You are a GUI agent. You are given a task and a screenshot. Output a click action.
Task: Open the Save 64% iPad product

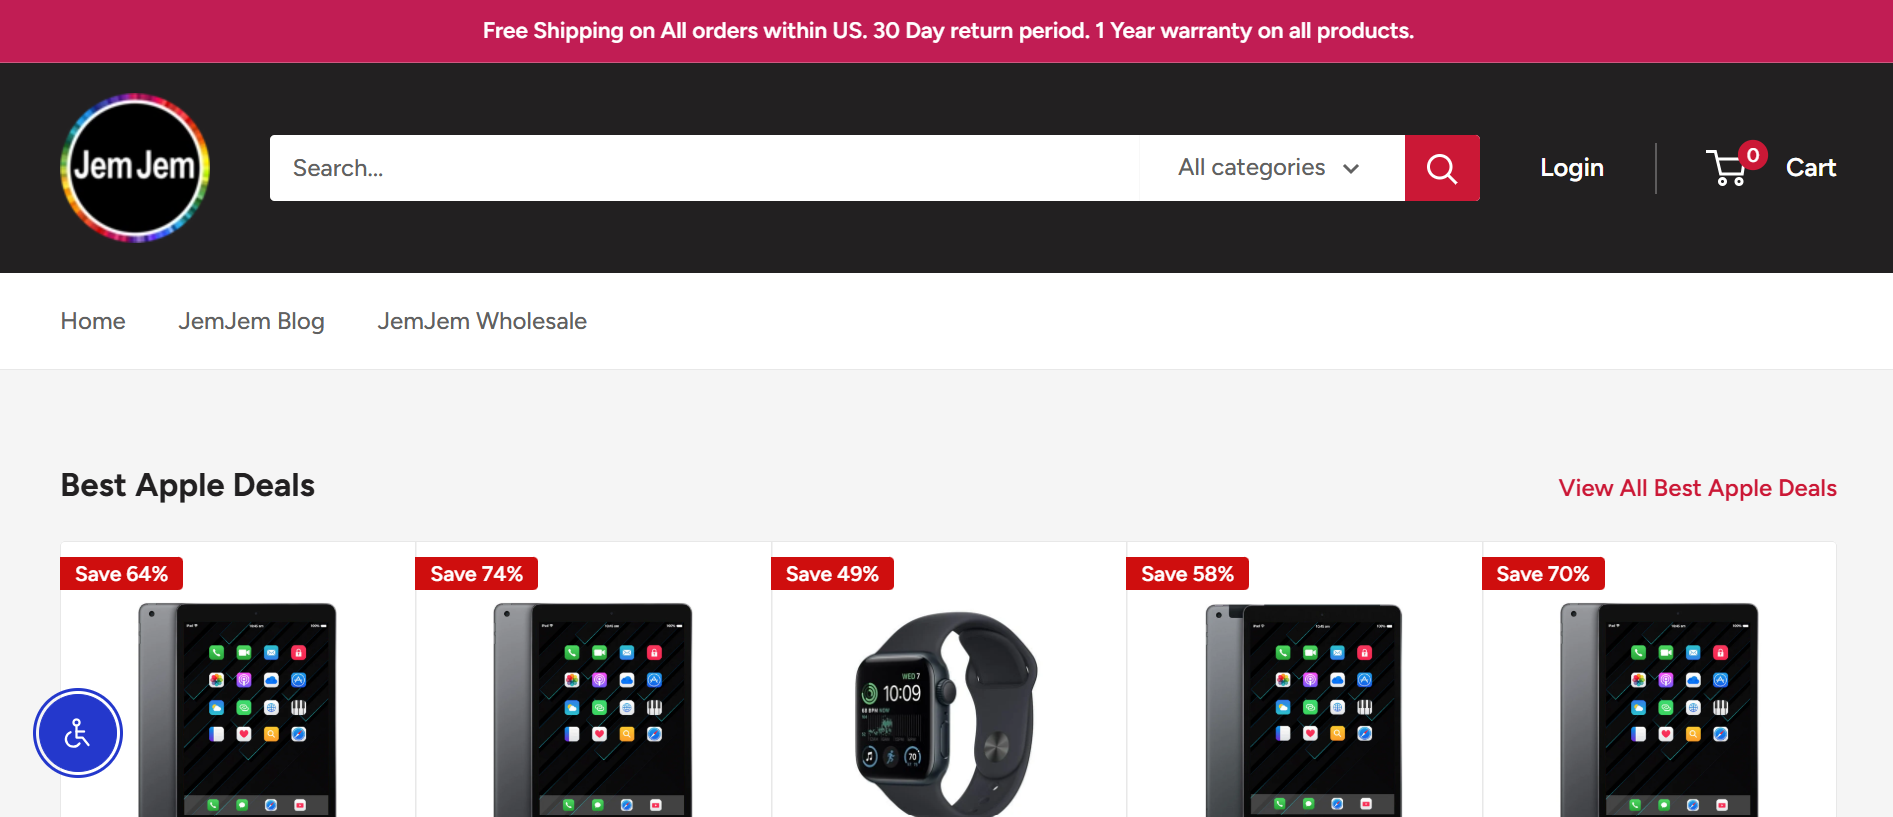click(x=238, y=709)
